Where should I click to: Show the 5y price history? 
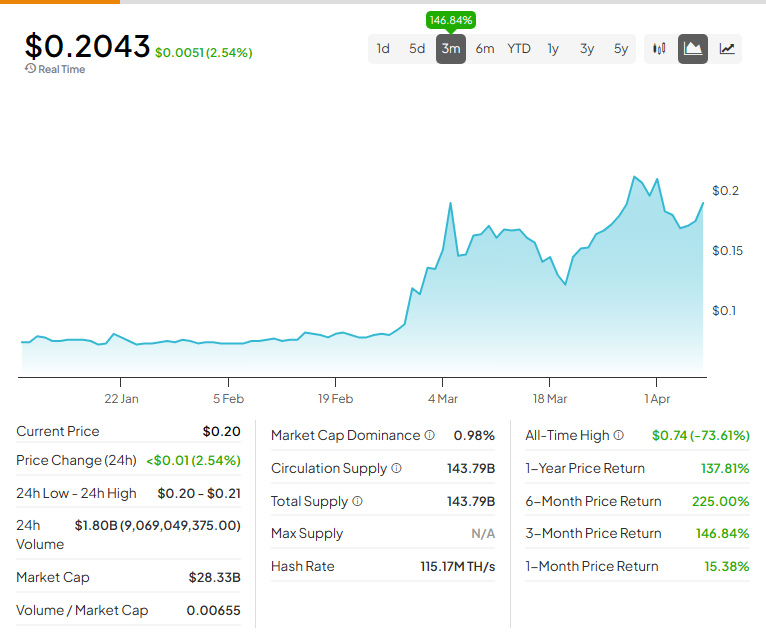621,48
